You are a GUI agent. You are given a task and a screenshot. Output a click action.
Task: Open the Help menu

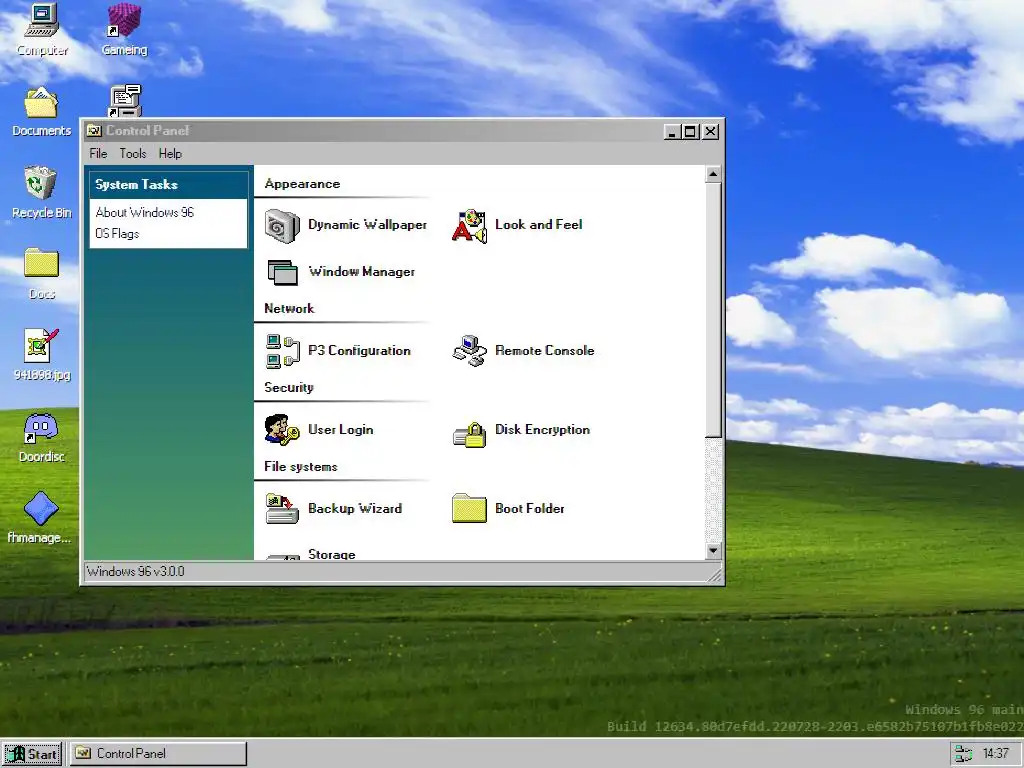tap(170, 153)
